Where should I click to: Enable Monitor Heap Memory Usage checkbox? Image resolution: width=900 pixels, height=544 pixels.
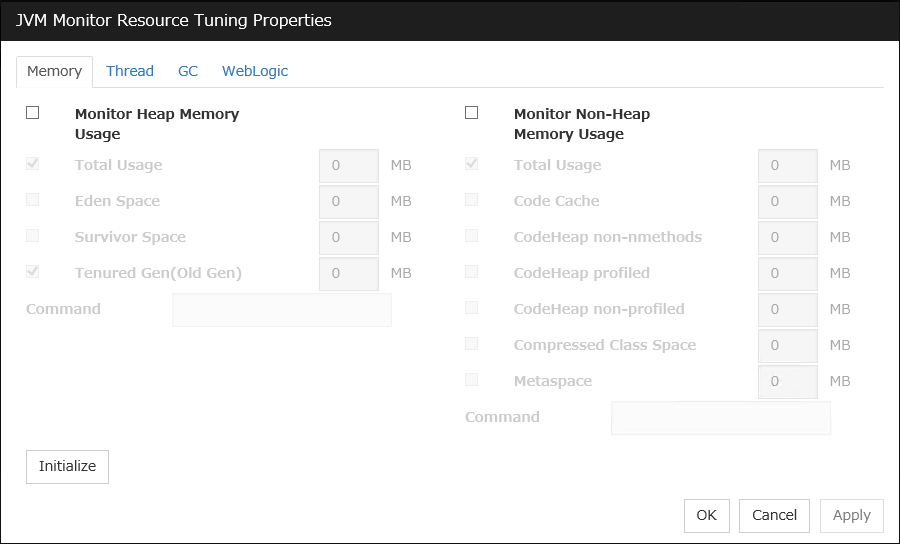[x=33, y=113]
